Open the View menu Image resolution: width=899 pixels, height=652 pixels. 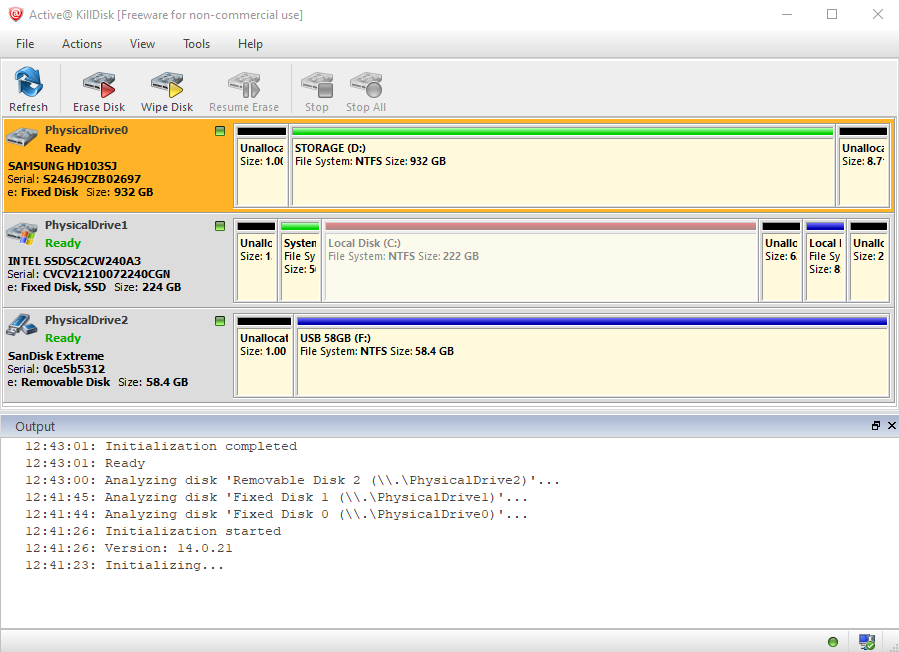(142, 44)
